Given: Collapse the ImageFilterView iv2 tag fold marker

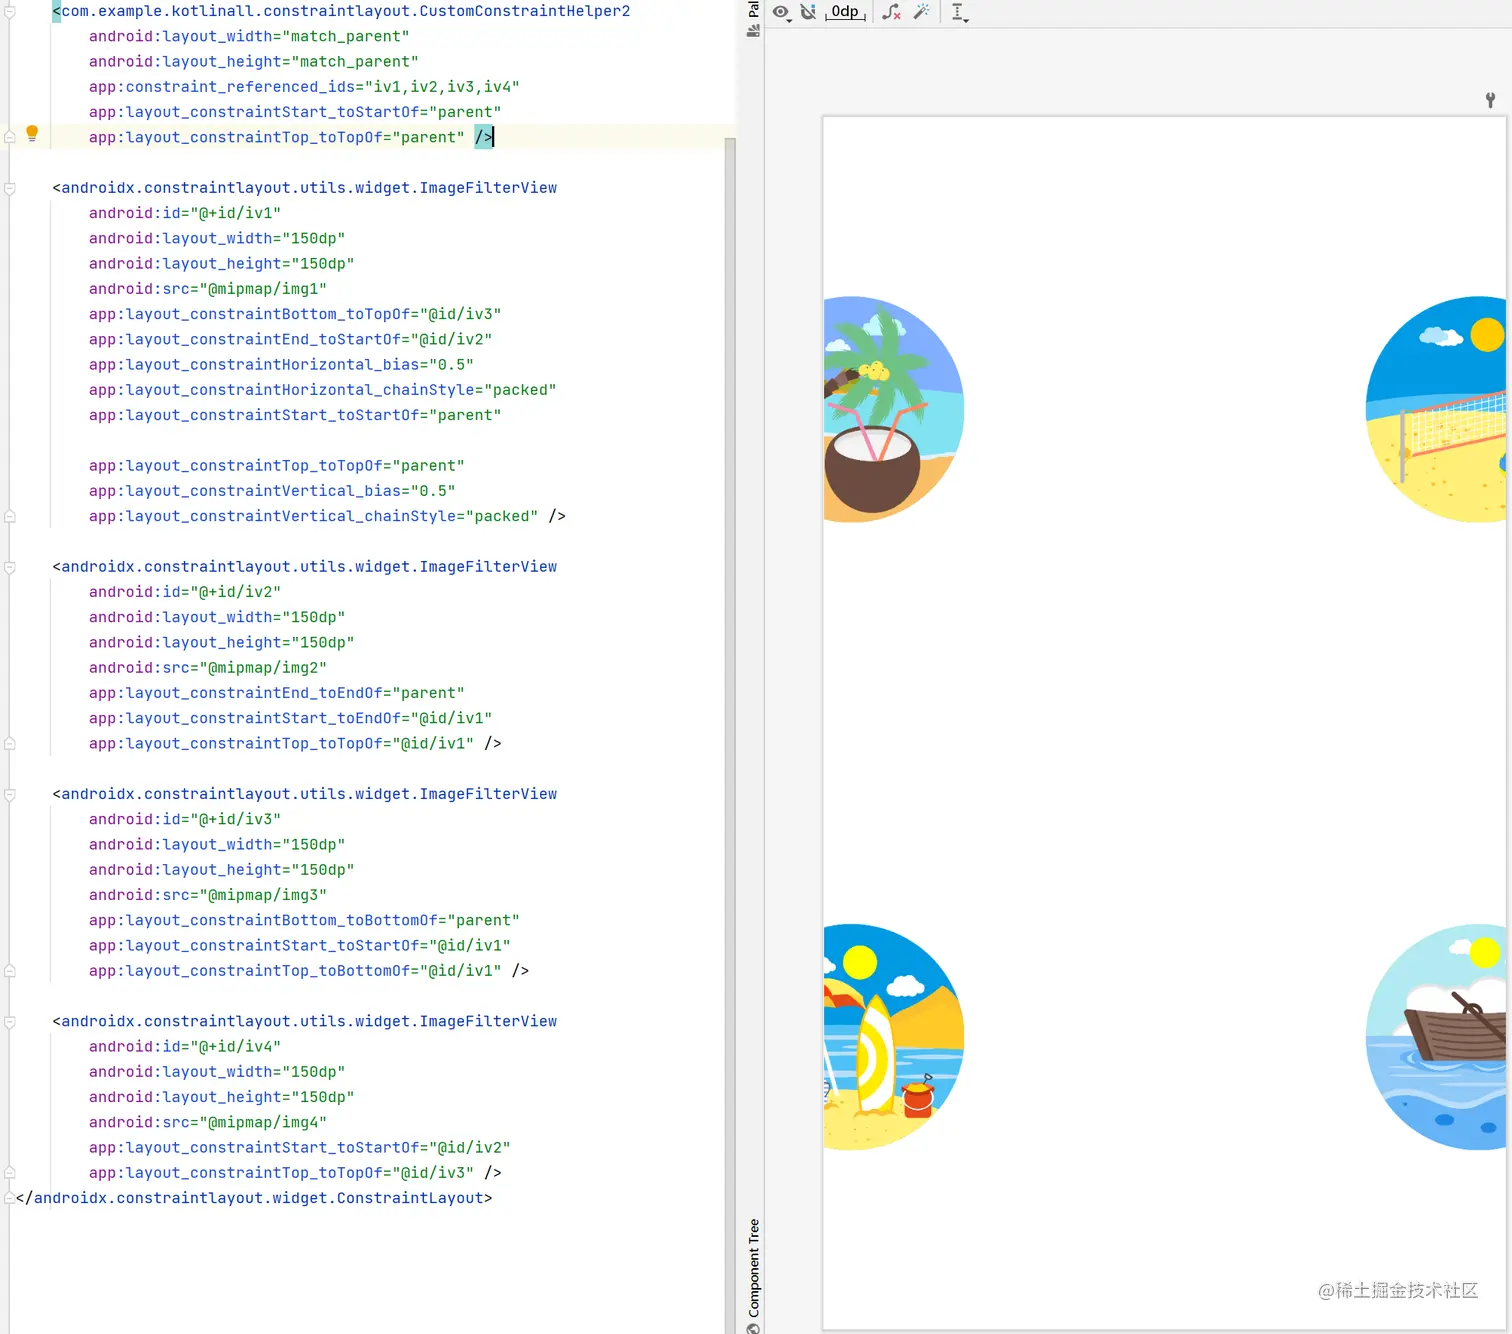Looking at the screenshot, I should coord(10,567).
